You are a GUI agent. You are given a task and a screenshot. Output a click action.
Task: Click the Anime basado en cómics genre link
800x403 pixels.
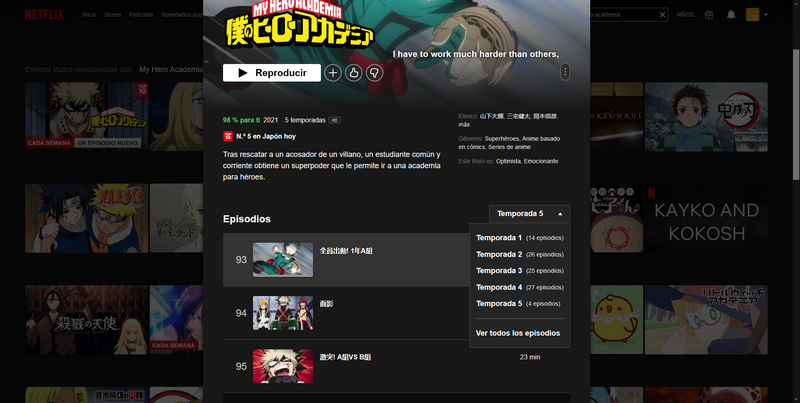509,143
